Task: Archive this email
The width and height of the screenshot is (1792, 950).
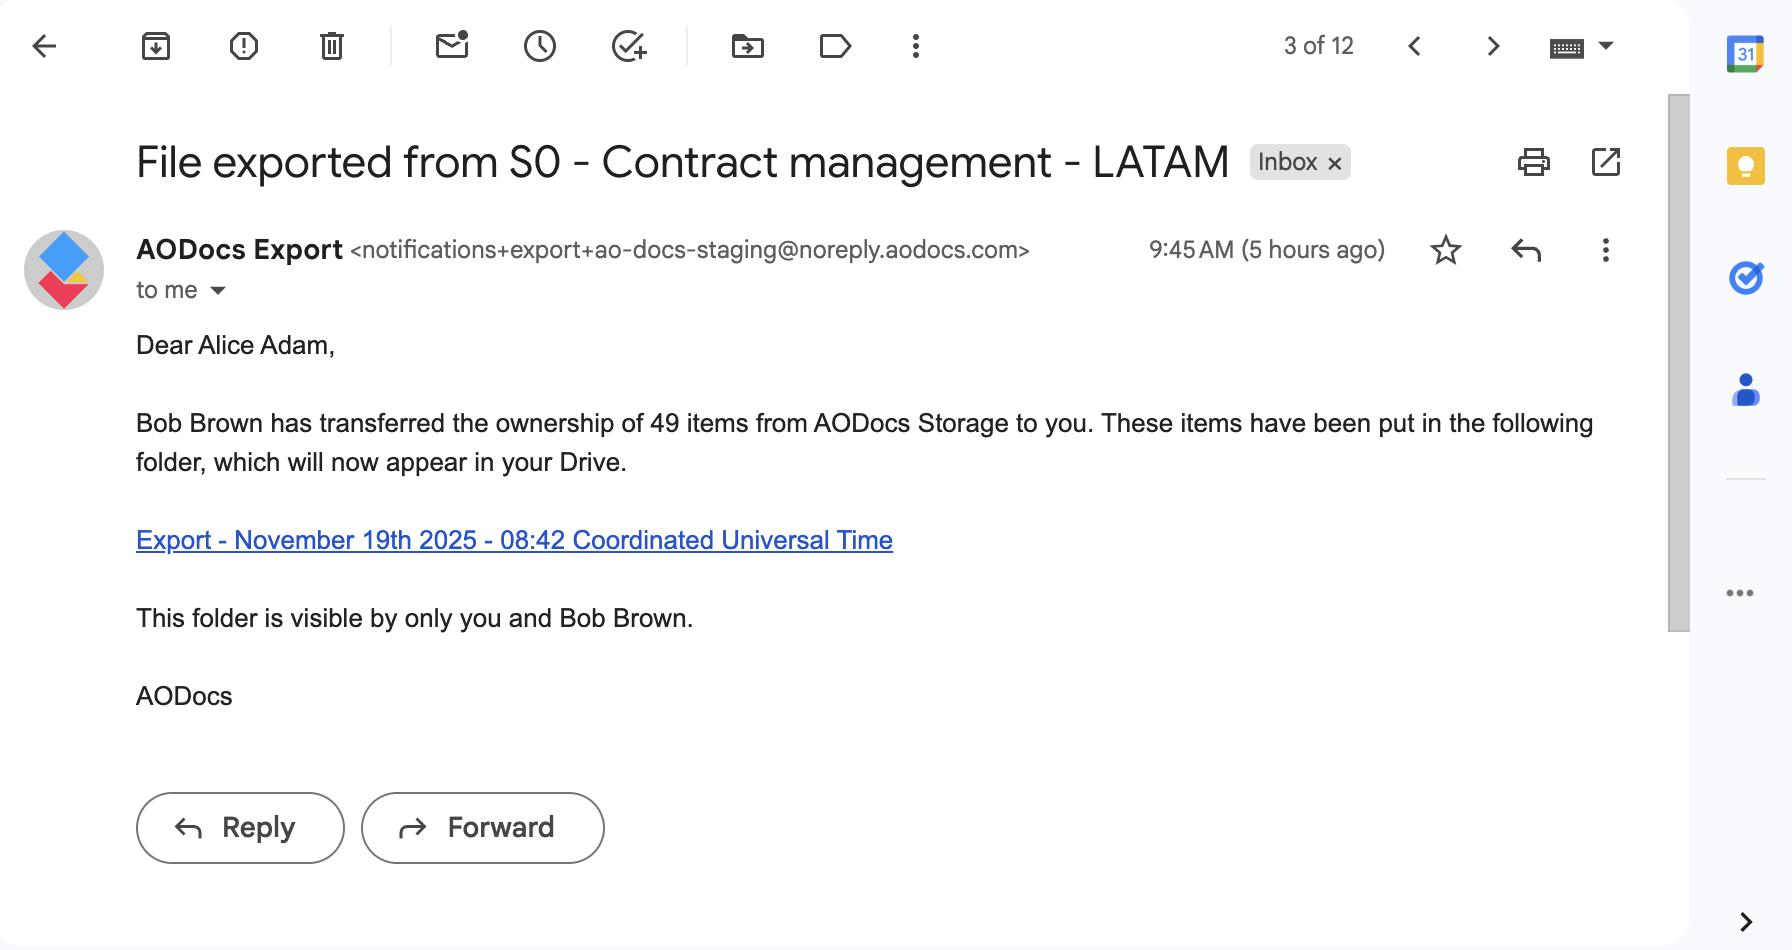Action: (156, 46)
